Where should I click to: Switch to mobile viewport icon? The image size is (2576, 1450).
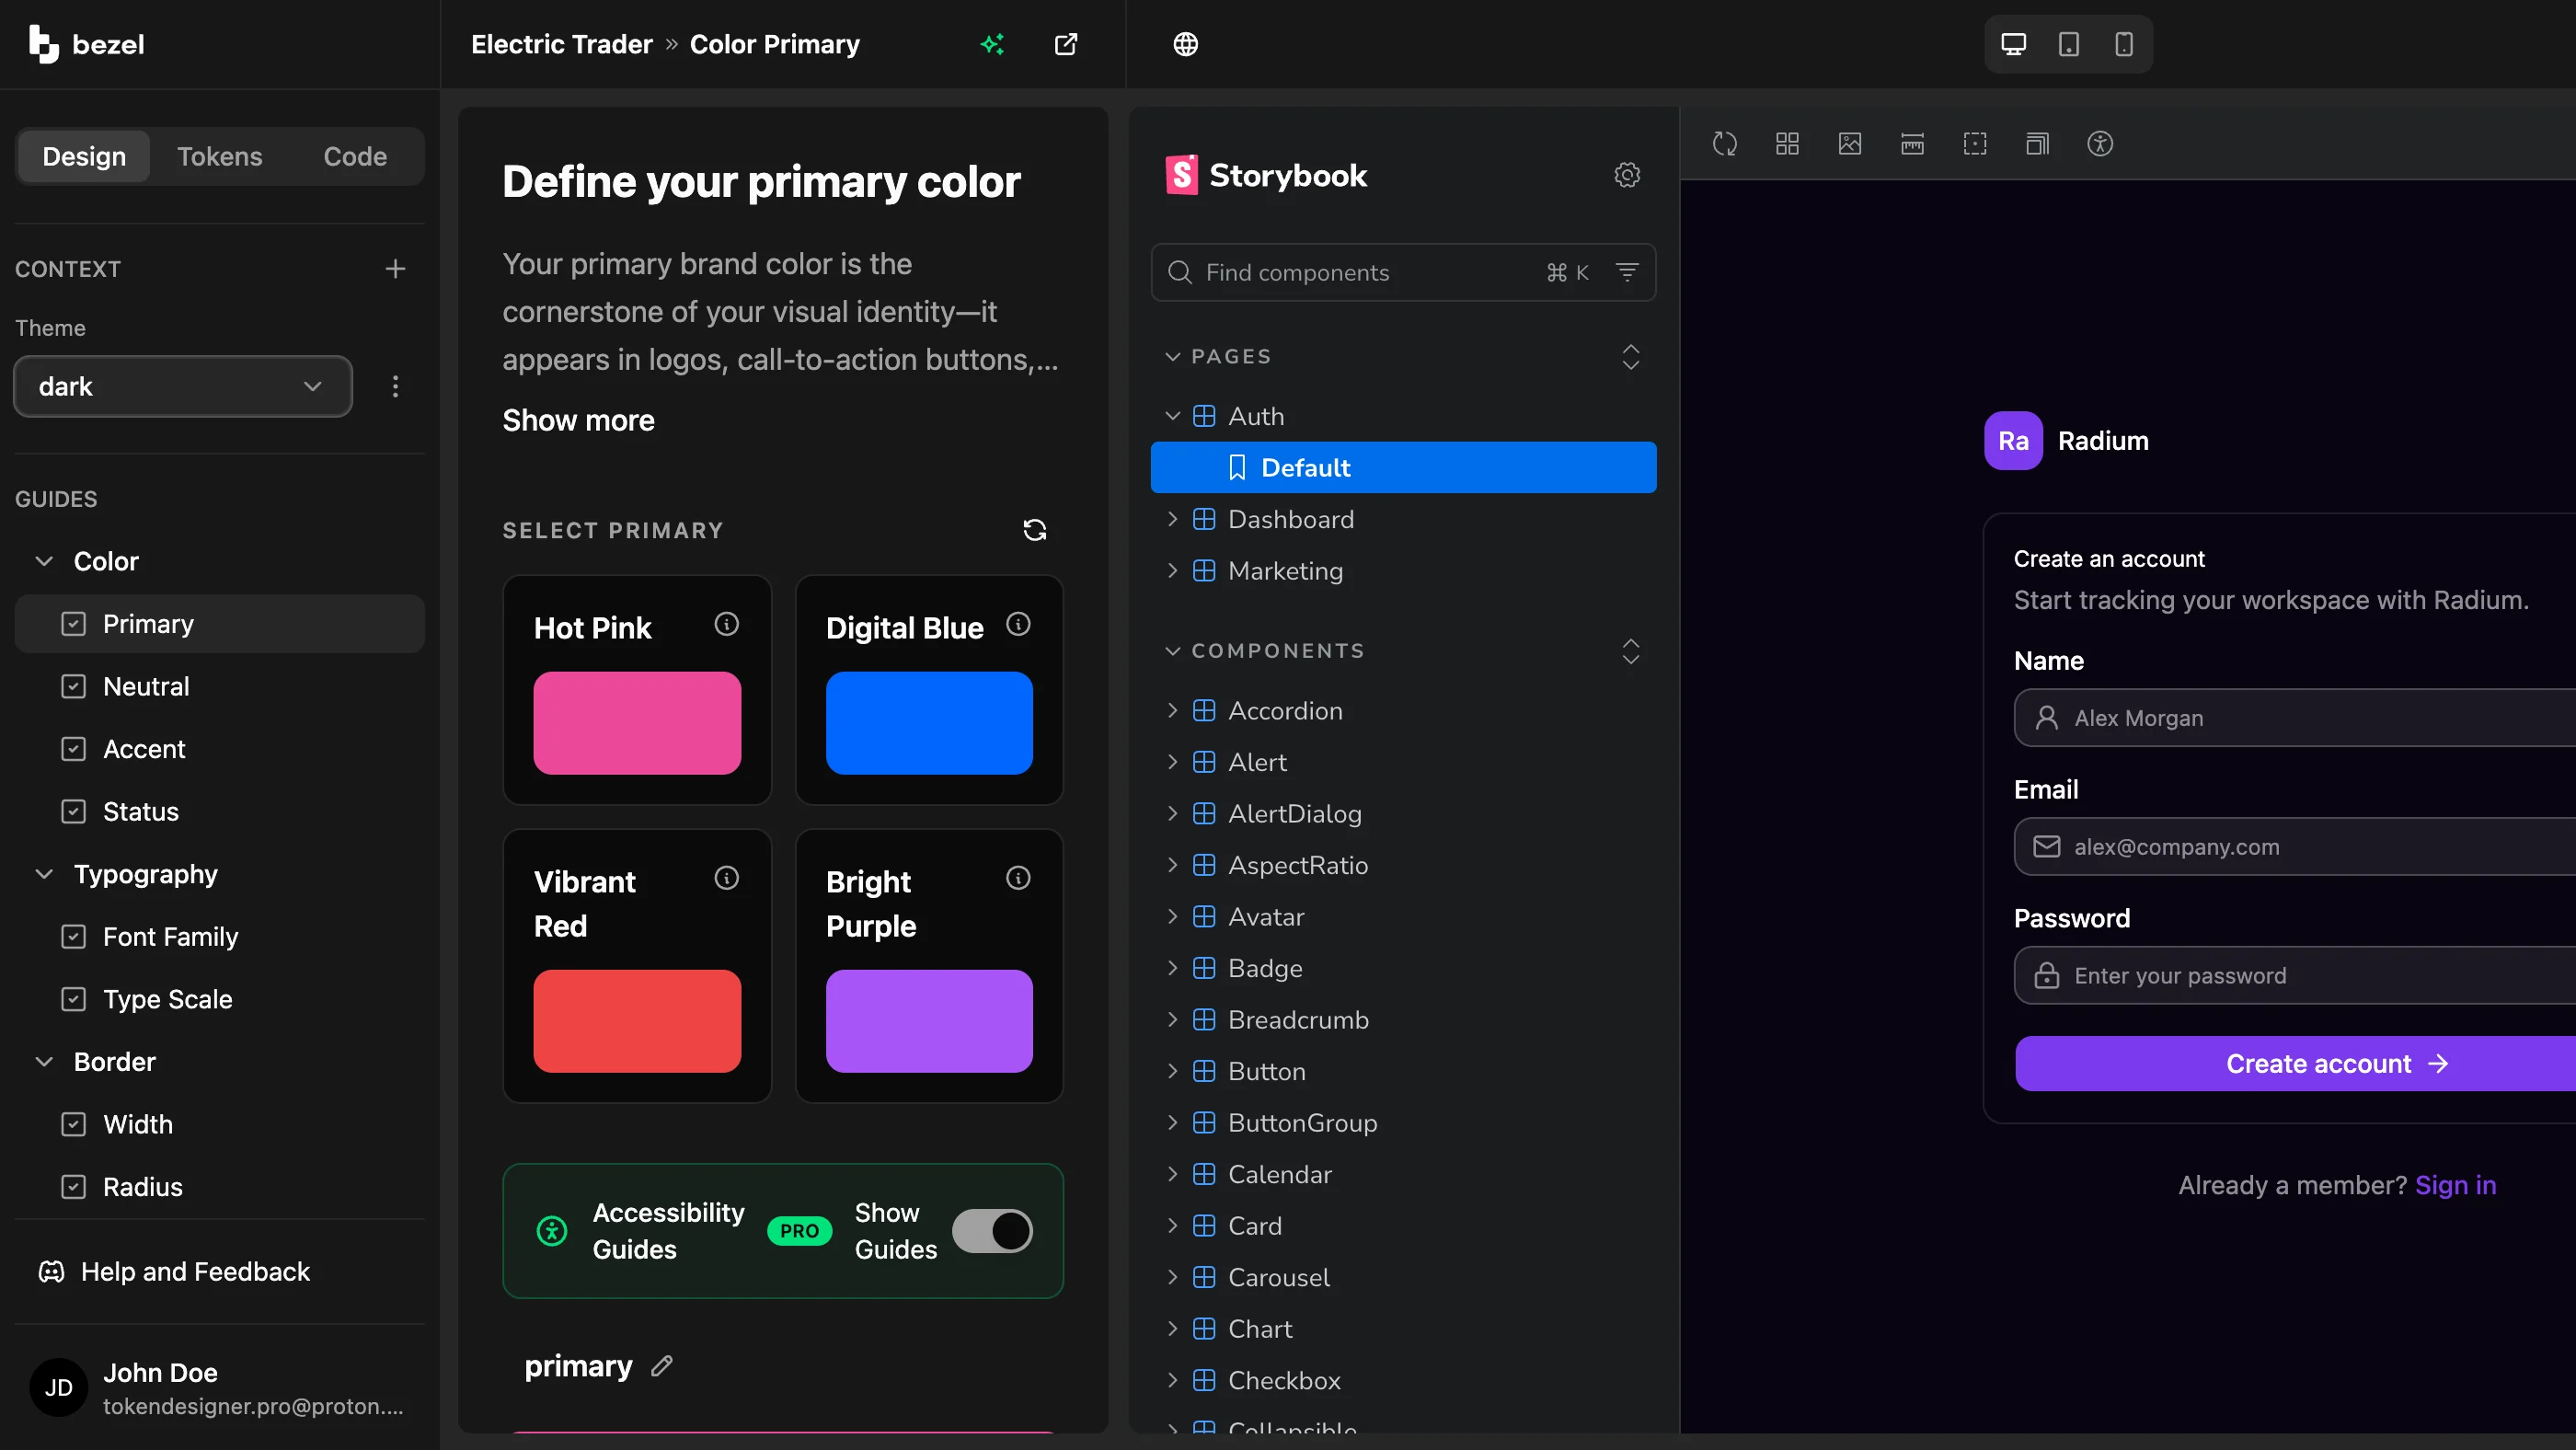point(2123,44)
